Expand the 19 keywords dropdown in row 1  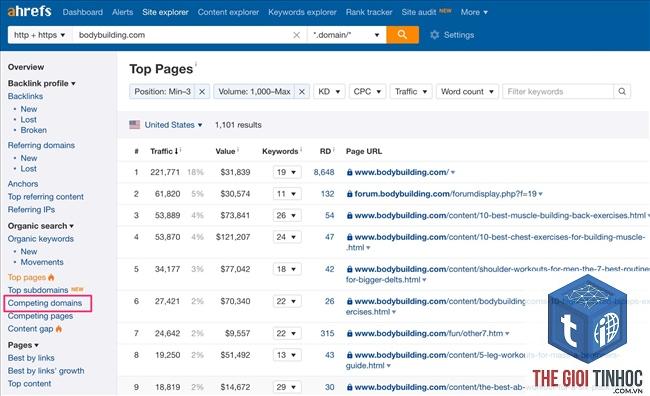tap(287, 172)
